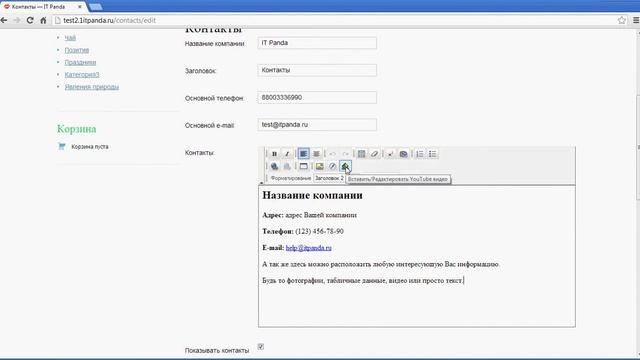This screenshot has width=640, height=360.
Task: Open the Категория3 link
Action: click(x=82, y=74)
